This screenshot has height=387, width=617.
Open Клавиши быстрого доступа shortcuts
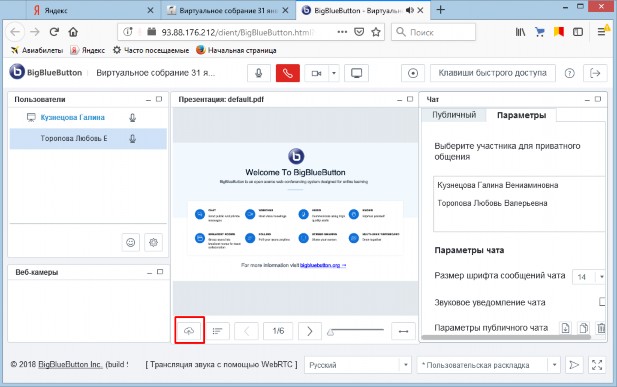pyautogui.click(x=493, y=73)
